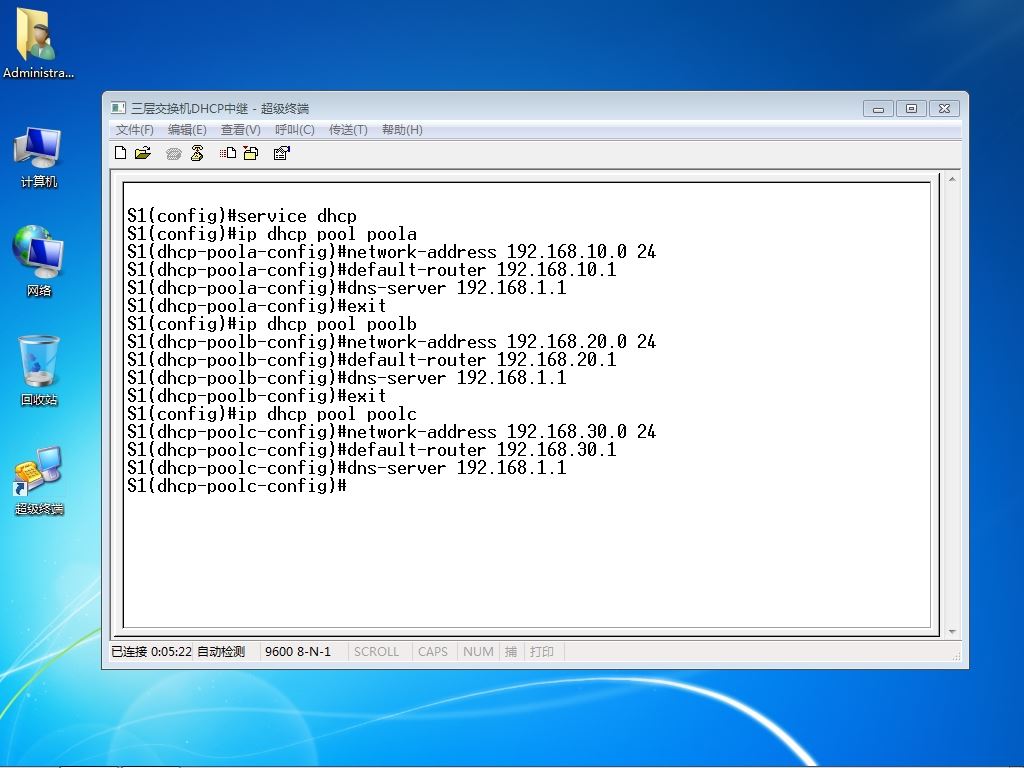The height and width of the screenshot is (768, 1024).
Task: Select the 回收站 recycle bin icon
Action: coord(39,371)
